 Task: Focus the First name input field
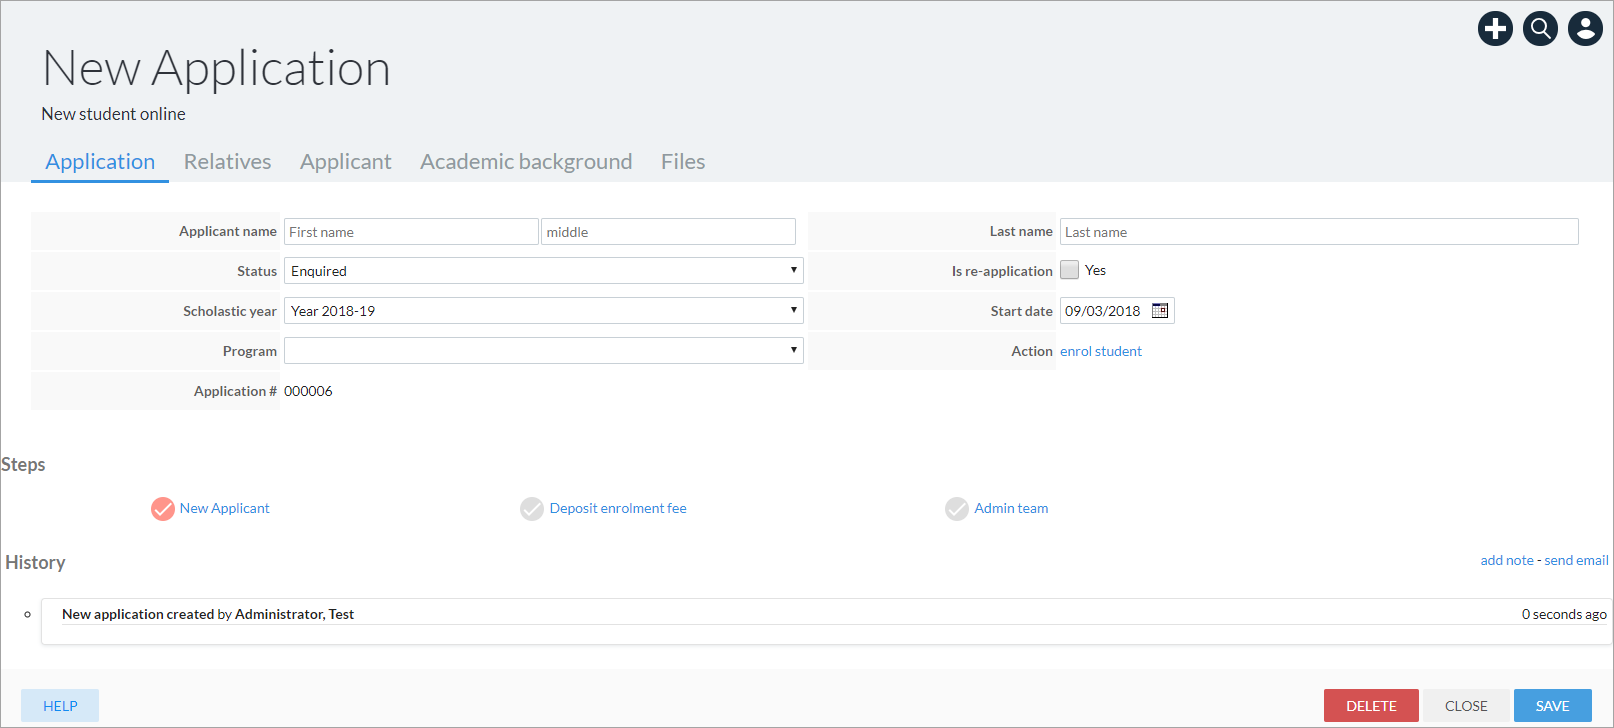pyautogui.click(x=411, y=232)
